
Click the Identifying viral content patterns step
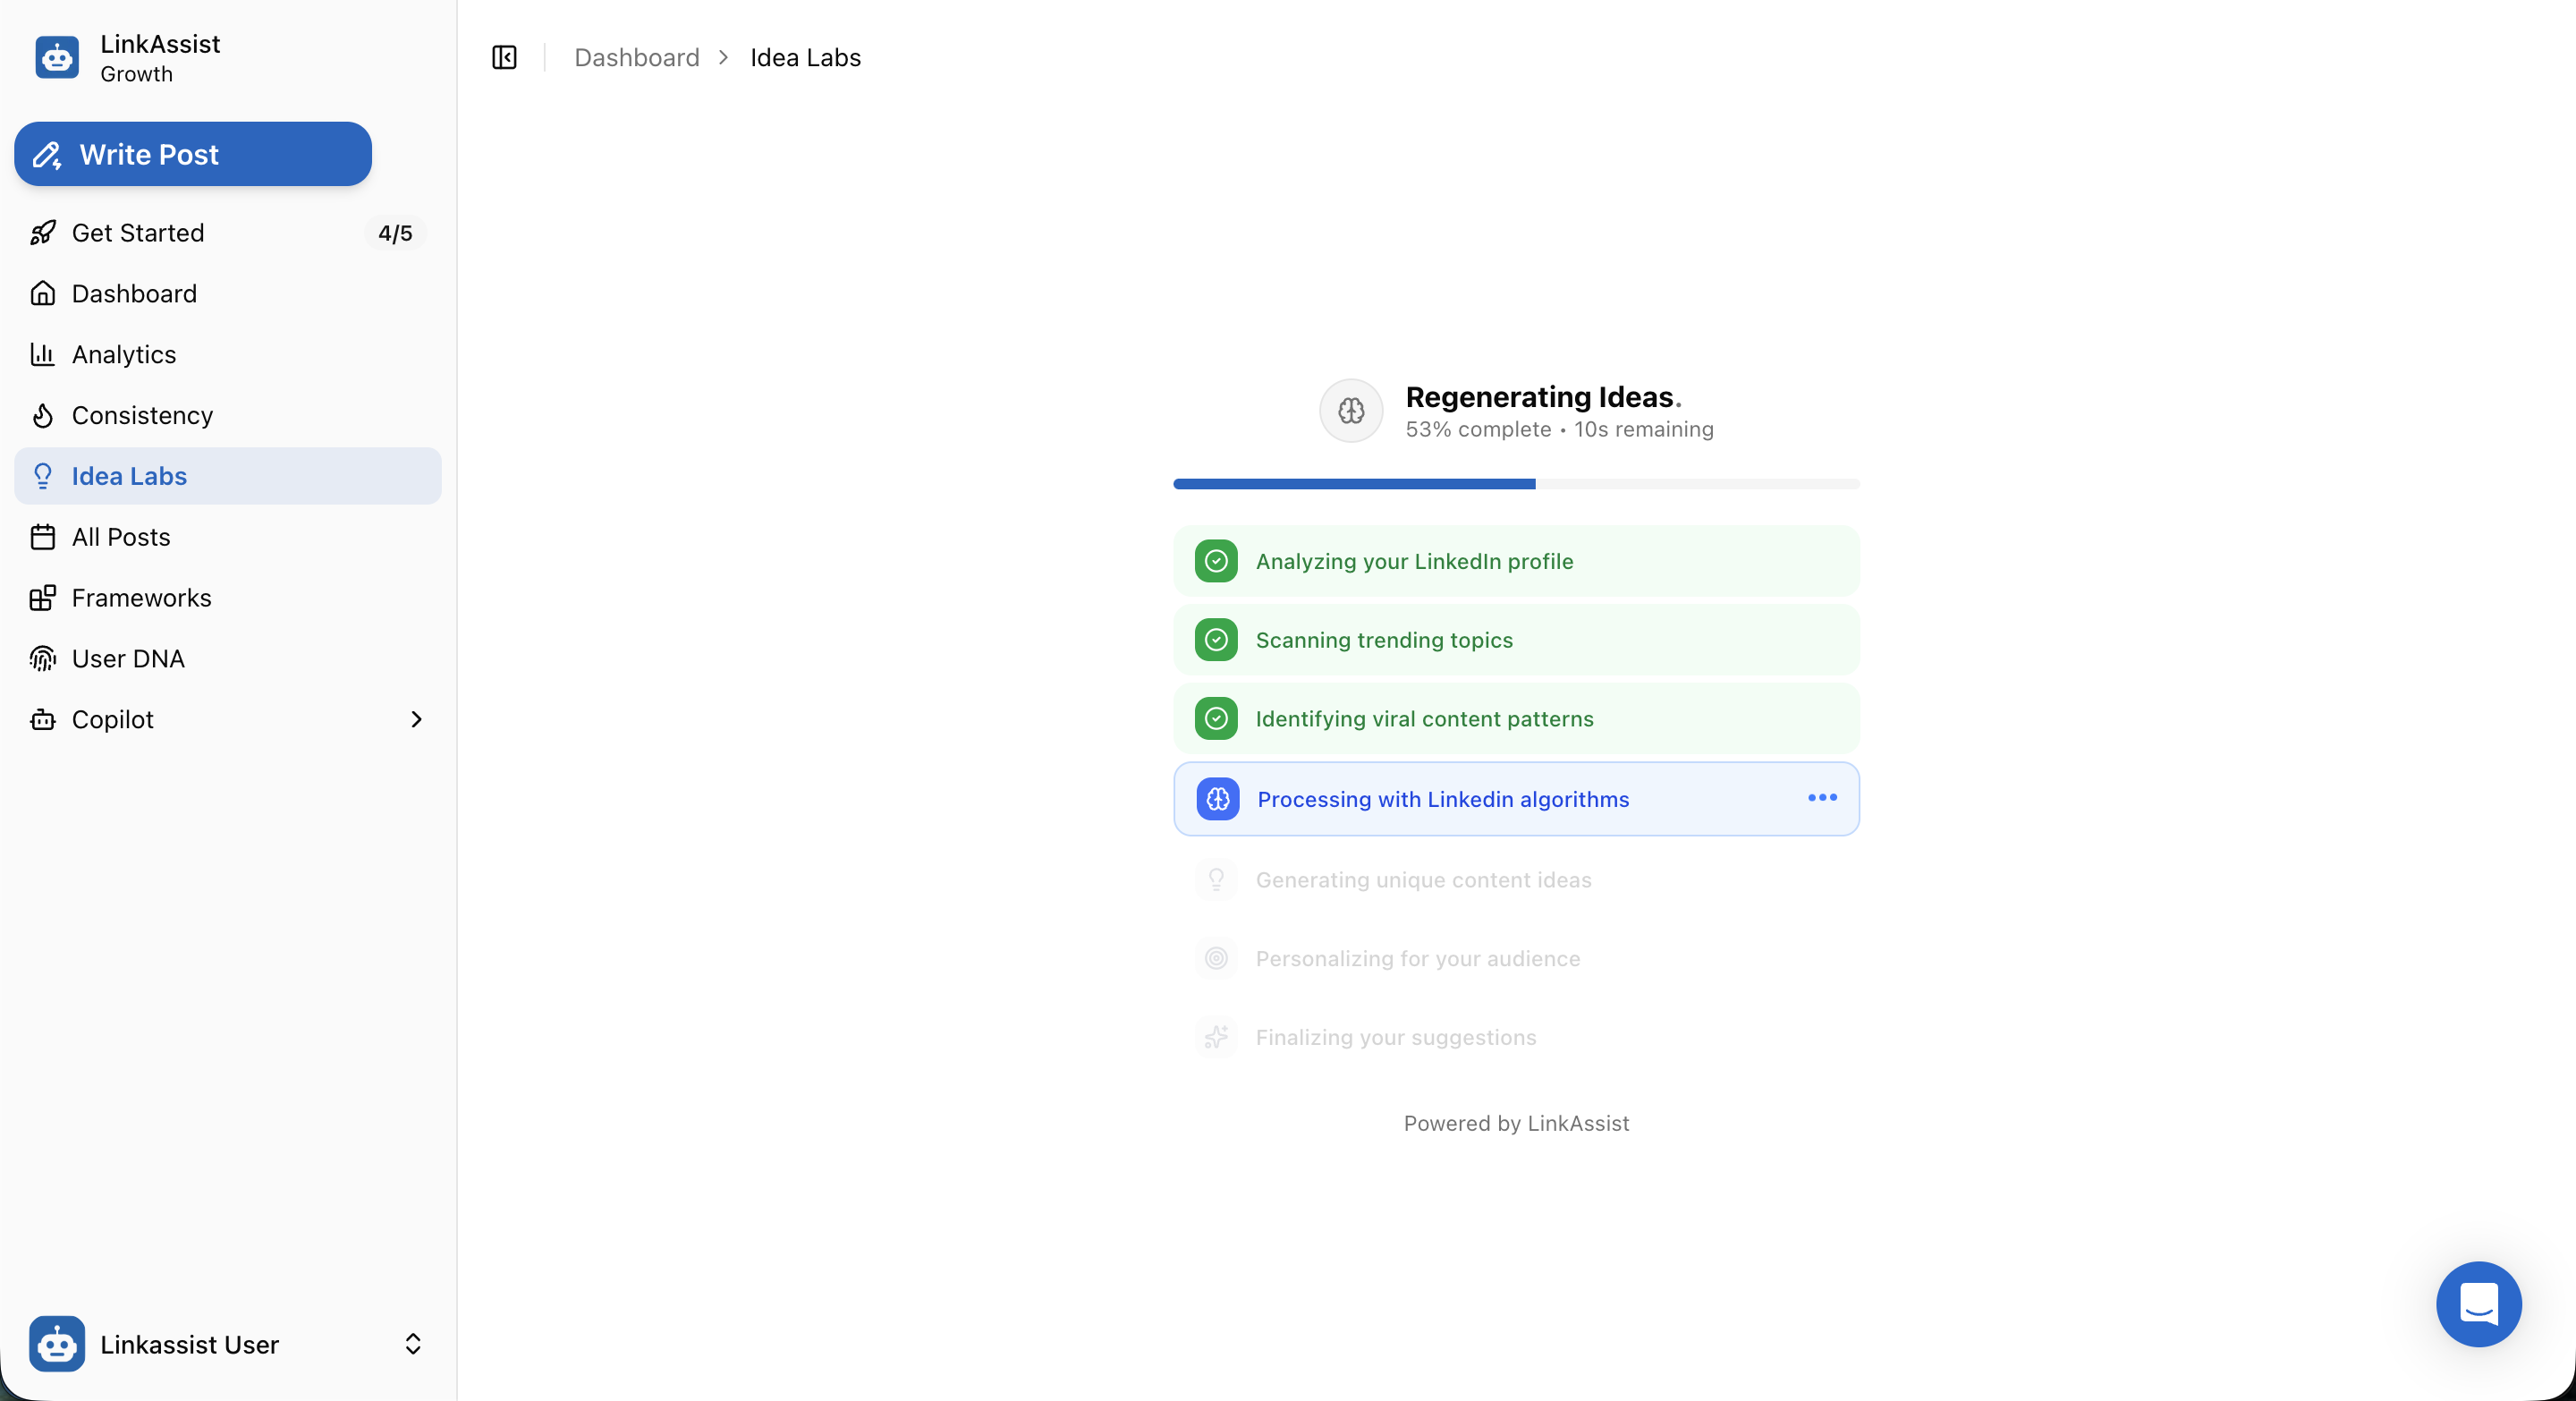coord(1516,719)
